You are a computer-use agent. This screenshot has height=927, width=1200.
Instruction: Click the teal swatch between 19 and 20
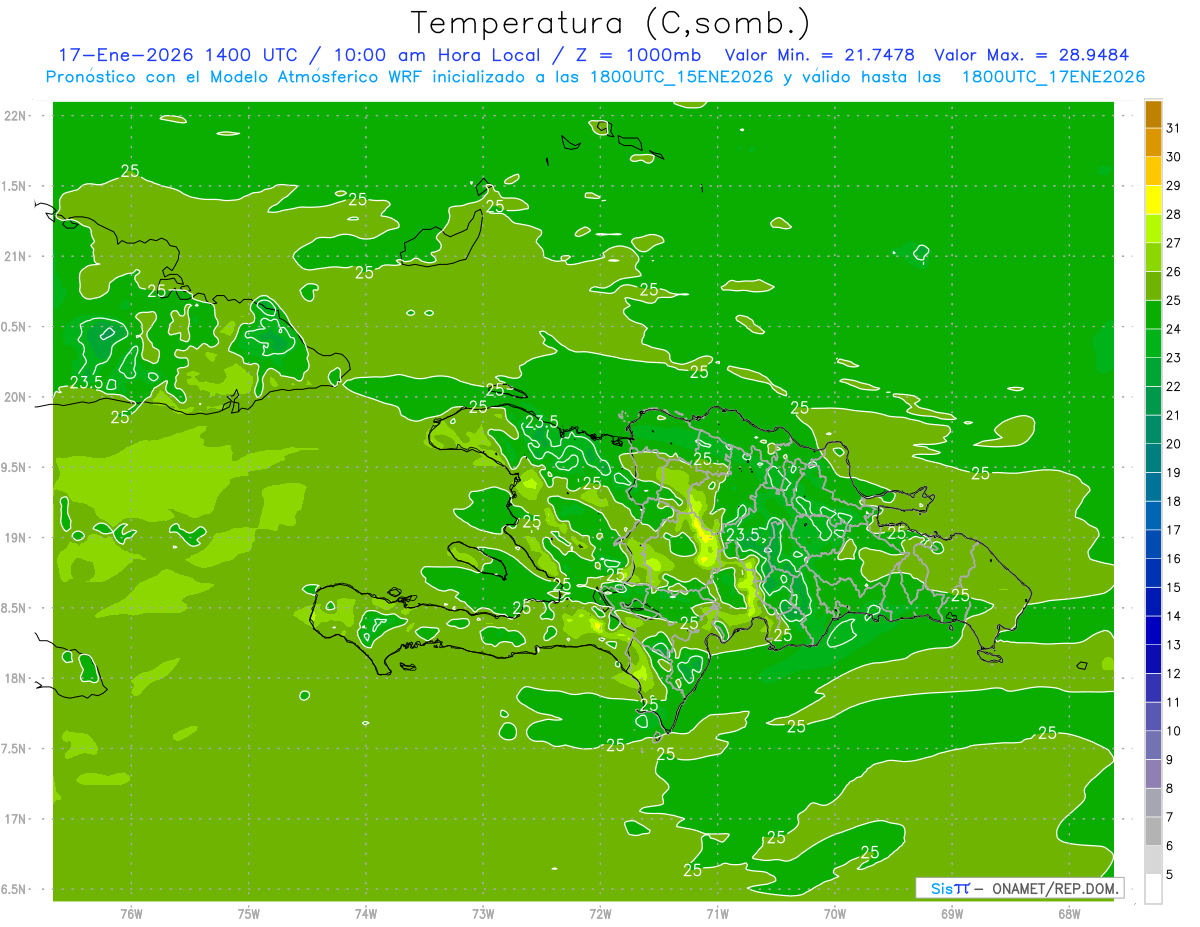[x=1153, y=458]
